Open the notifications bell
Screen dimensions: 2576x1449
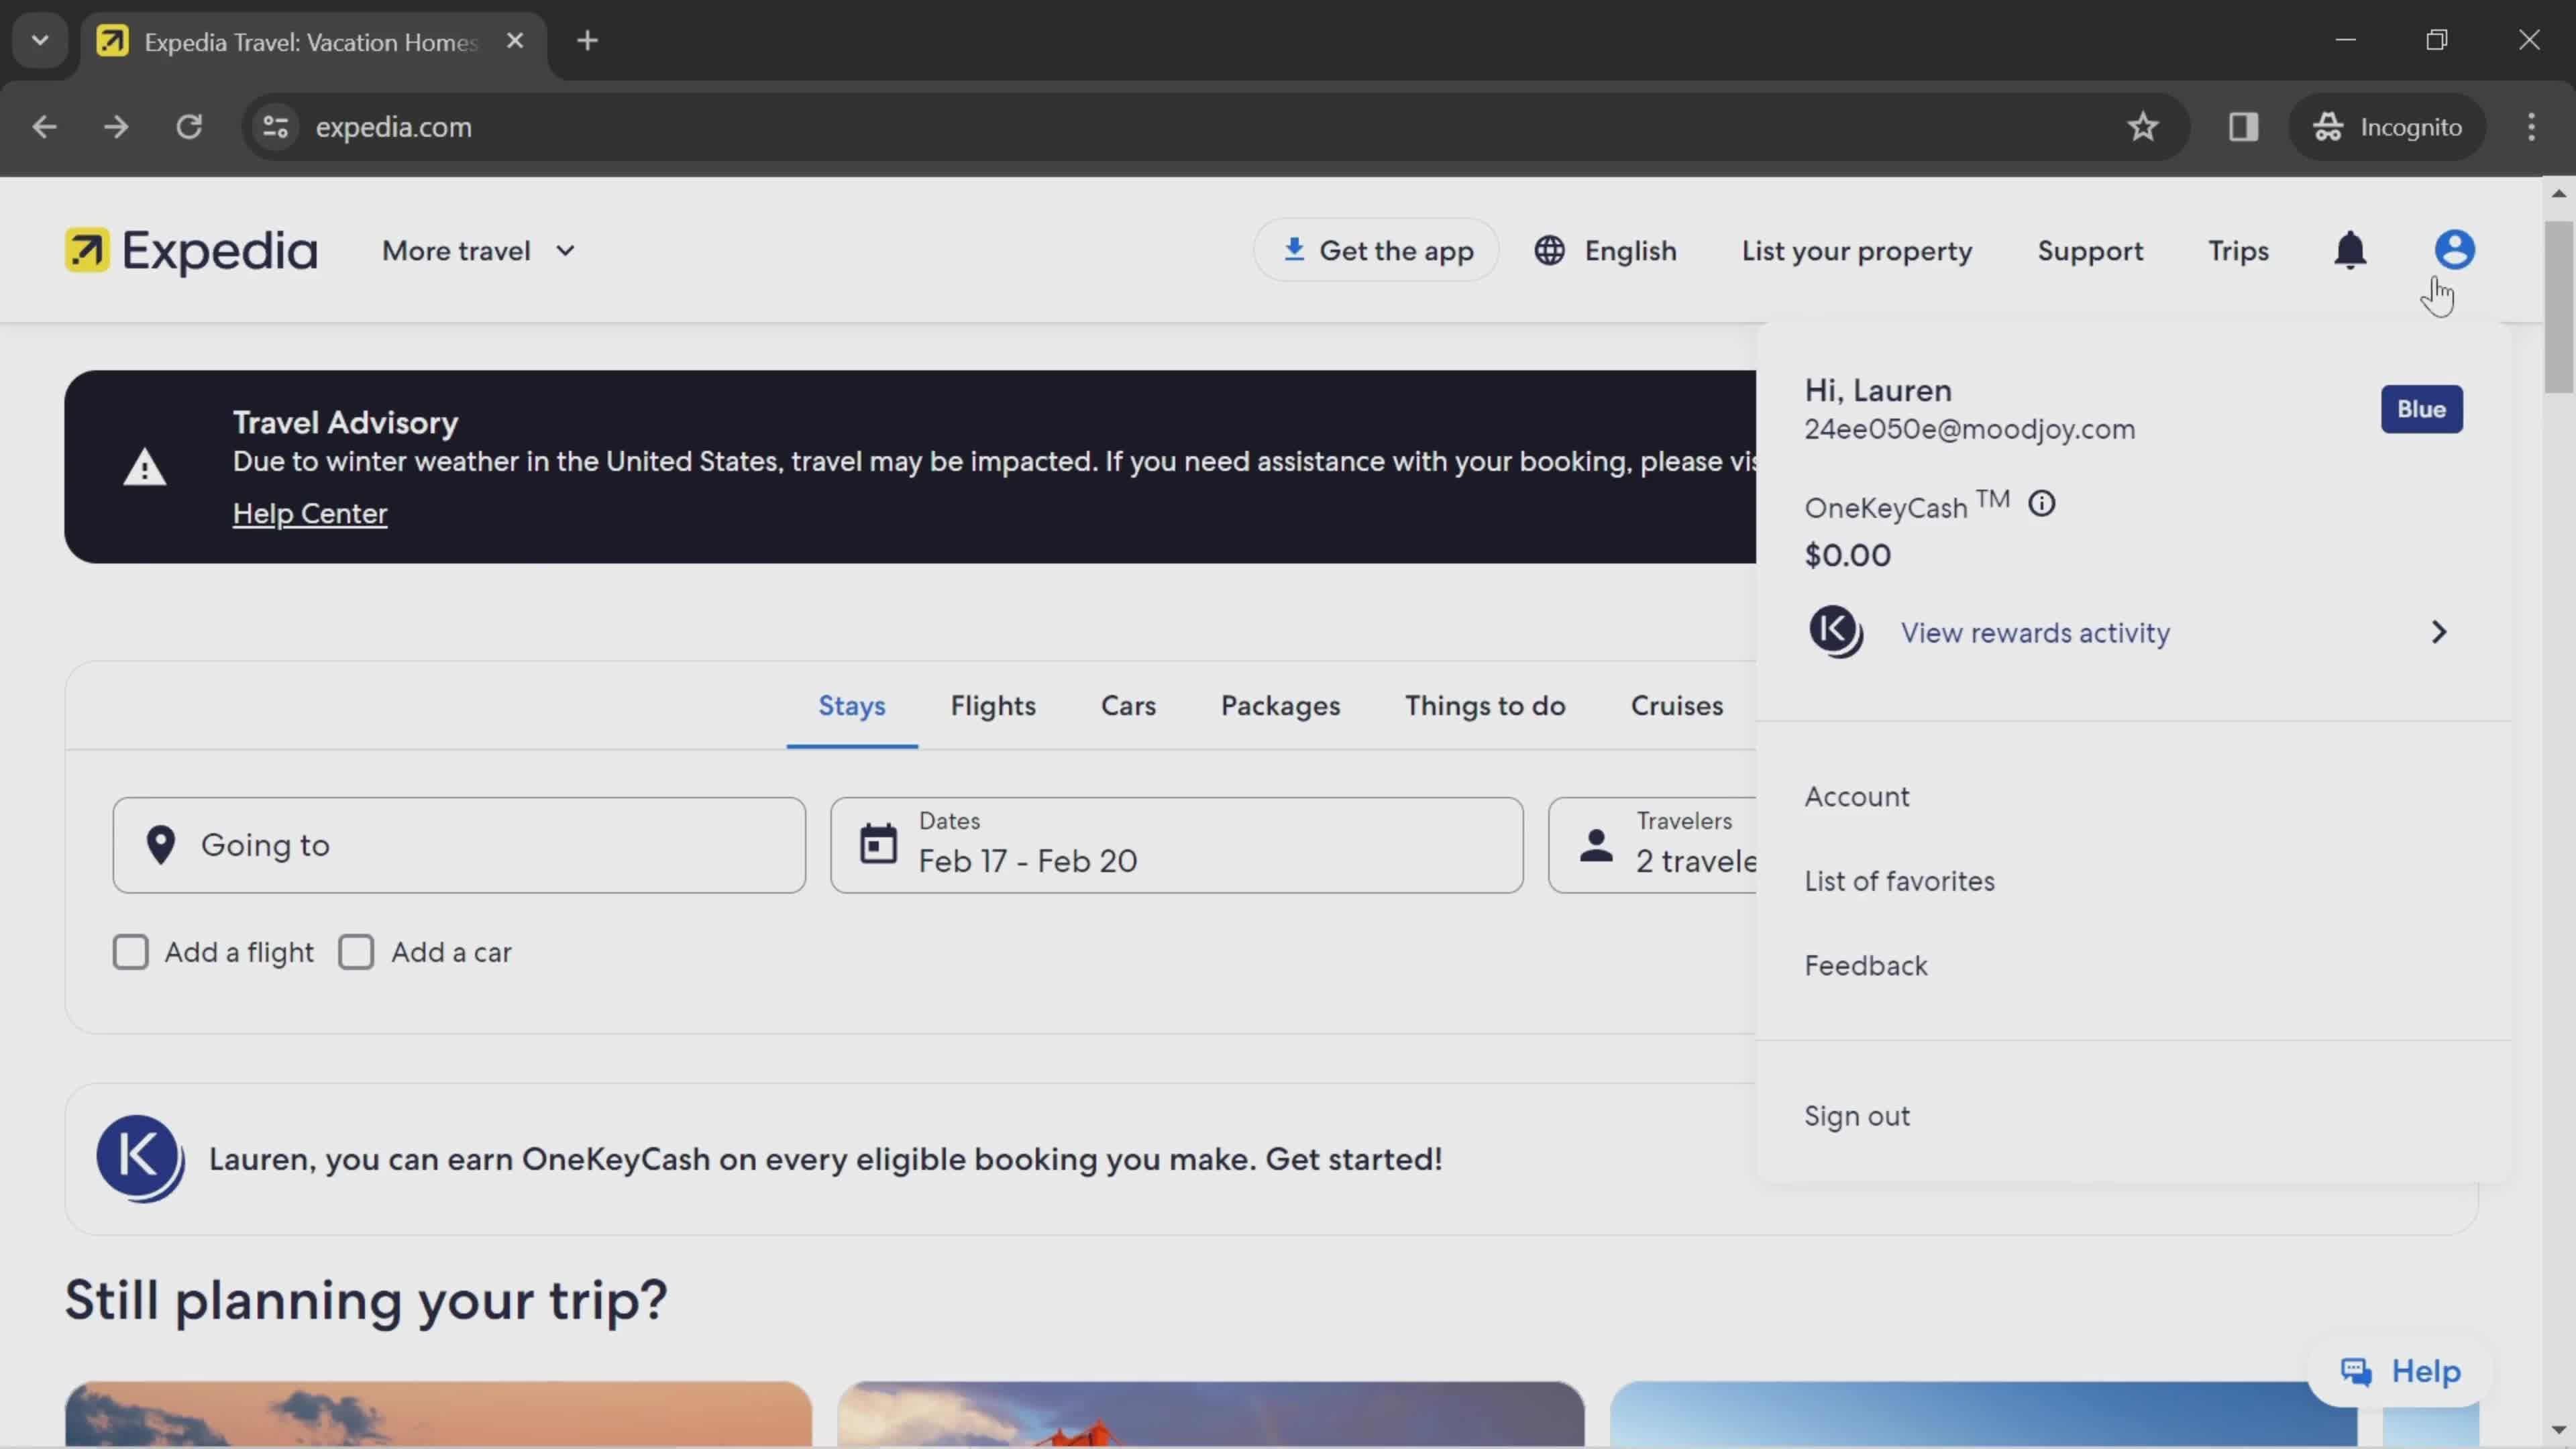(x=2350, y=250)
